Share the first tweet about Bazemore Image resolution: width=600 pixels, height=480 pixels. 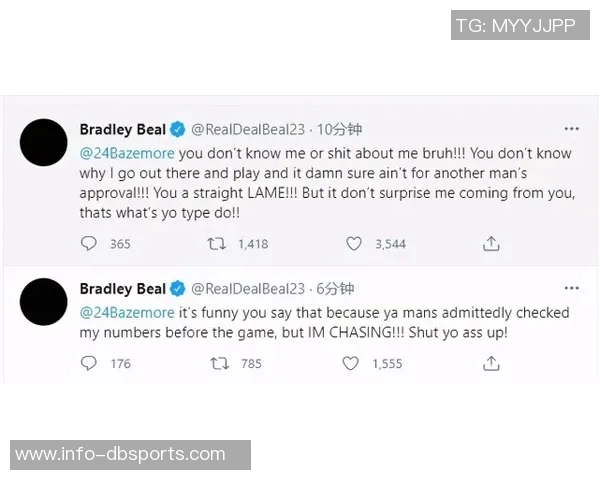tap(491, 243)
